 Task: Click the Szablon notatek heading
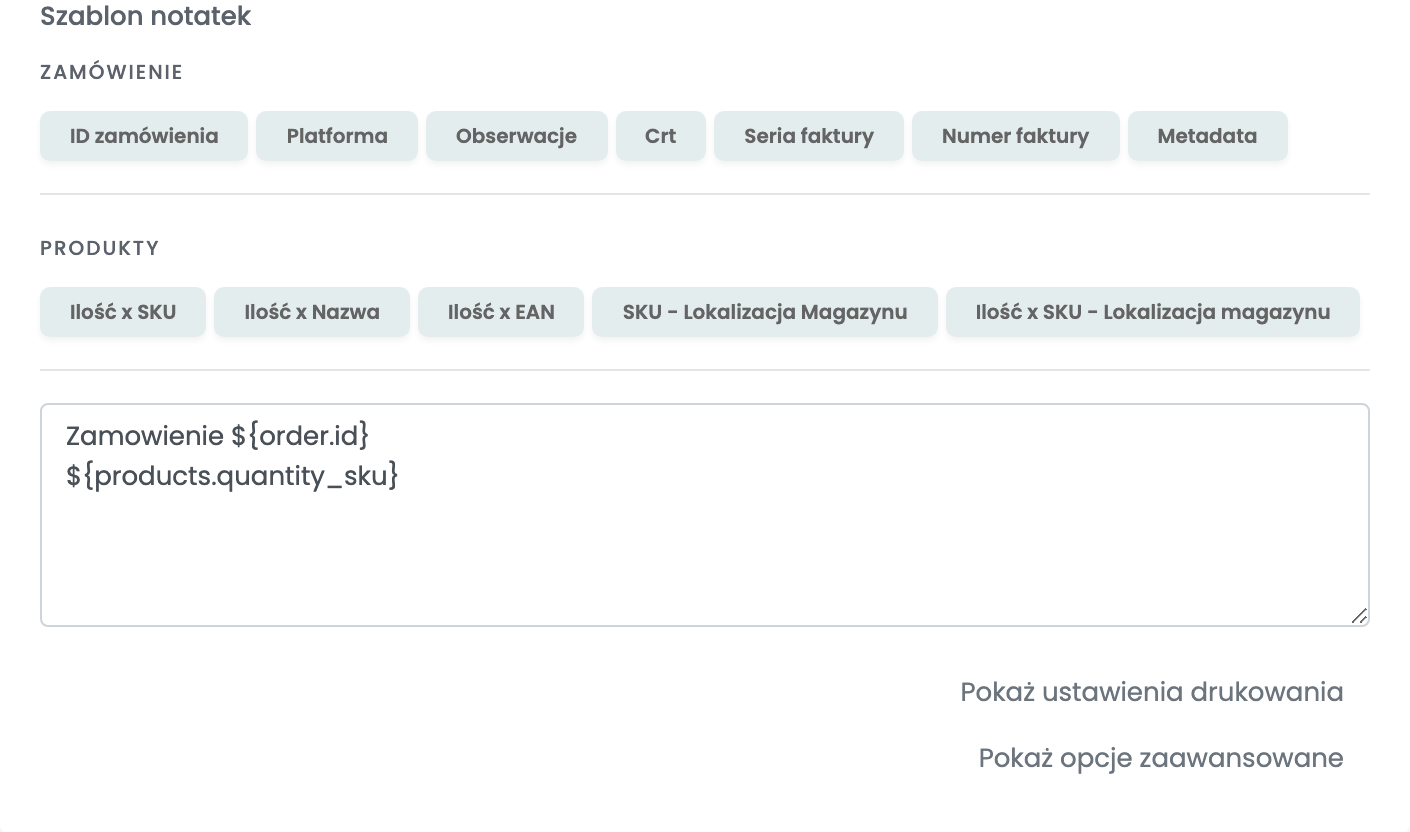pos(145,16)
